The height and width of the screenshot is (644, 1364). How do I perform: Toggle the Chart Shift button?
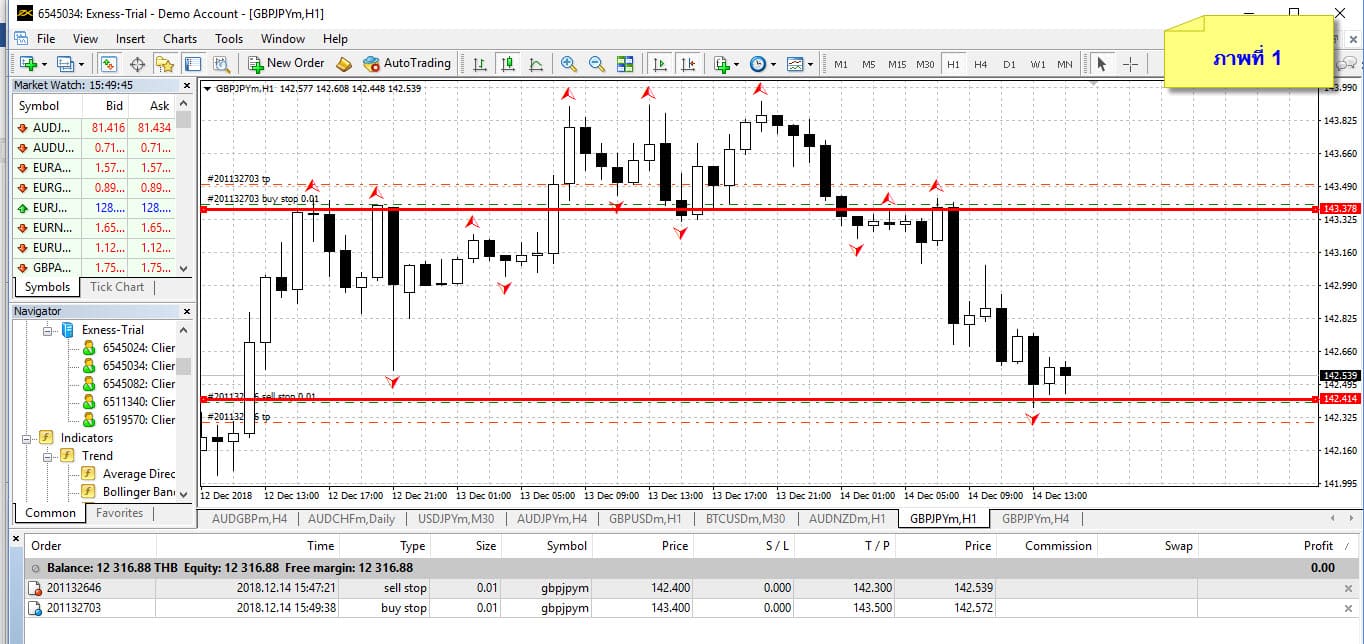(x=688, y=64)
